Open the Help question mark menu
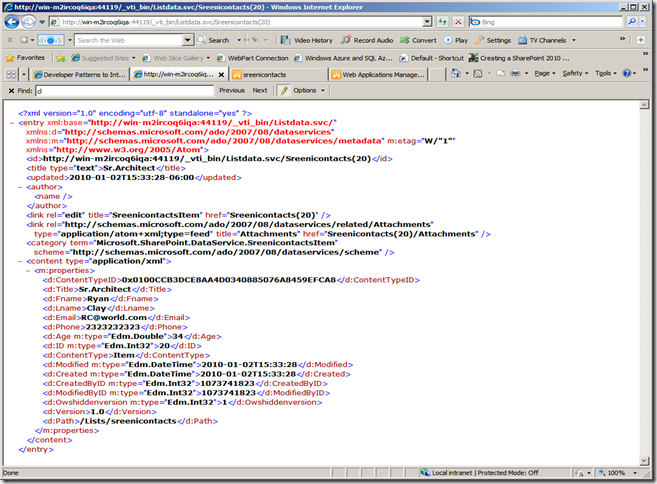This screenshot has height=484, width=657. tap(629, 73)
